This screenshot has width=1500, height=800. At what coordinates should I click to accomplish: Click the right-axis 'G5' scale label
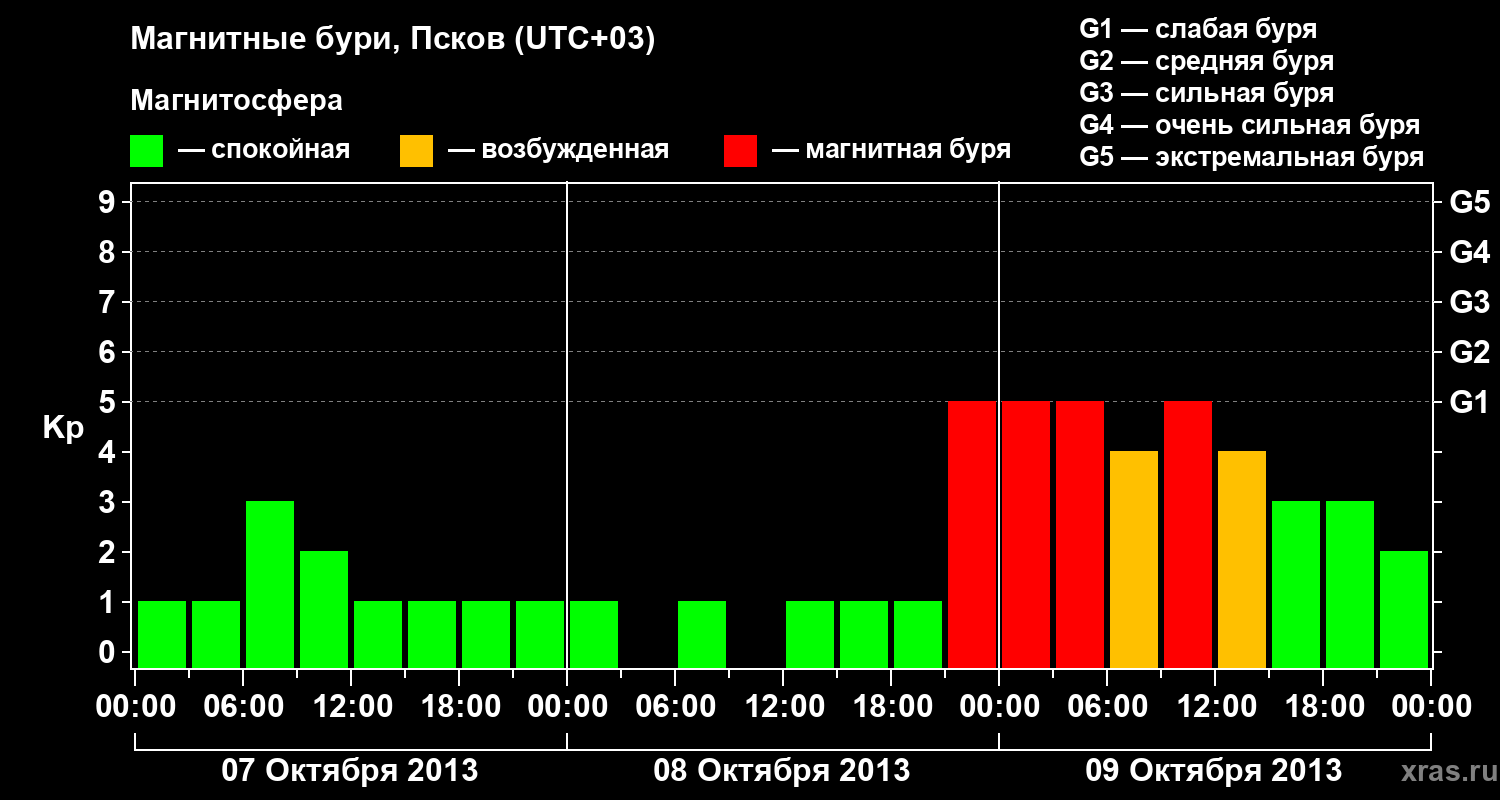1469,202
